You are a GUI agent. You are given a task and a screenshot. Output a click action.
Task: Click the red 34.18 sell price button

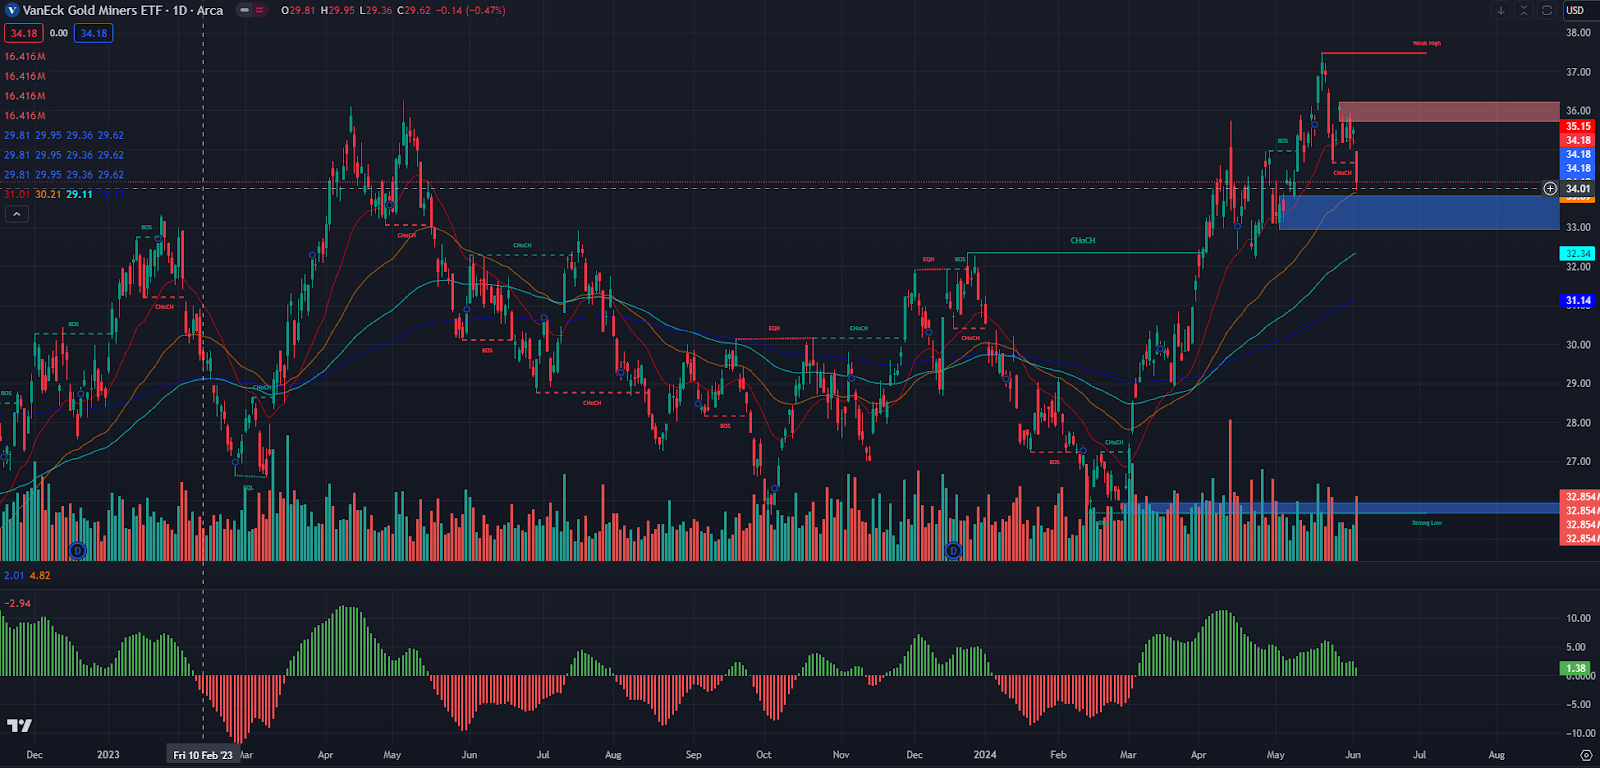click(x=24, y=33)
